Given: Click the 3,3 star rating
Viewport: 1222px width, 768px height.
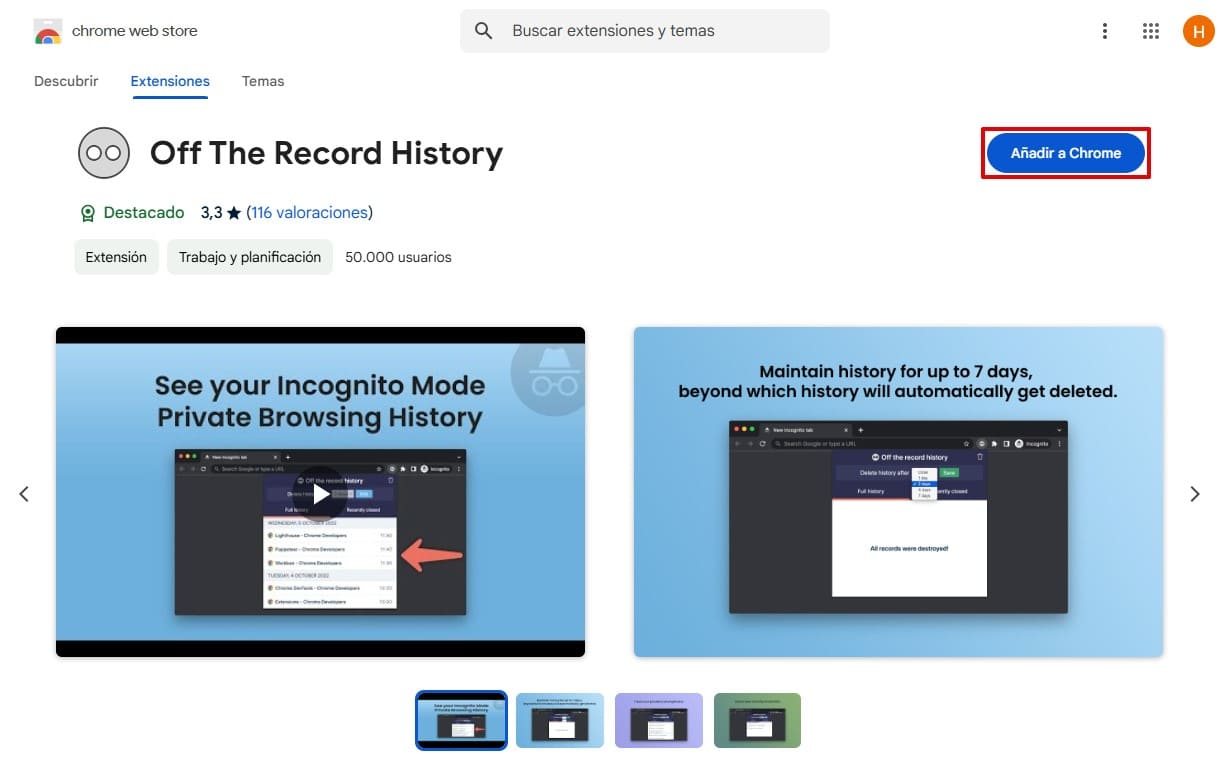Looking at the screenshot, I should (x=221, y=212).
